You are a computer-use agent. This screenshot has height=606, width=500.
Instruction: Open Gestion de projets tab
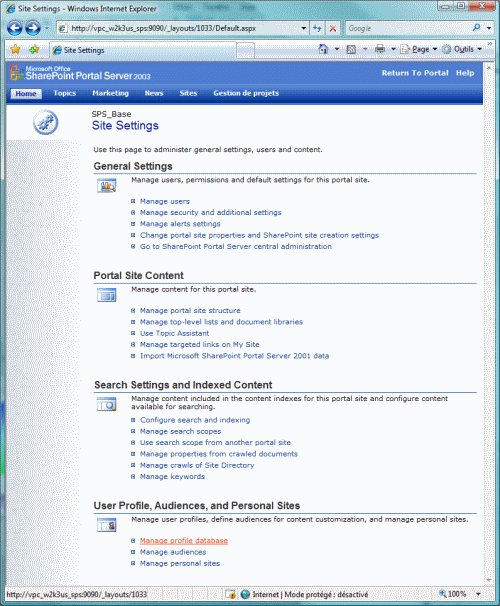click(x=246, y=93)
